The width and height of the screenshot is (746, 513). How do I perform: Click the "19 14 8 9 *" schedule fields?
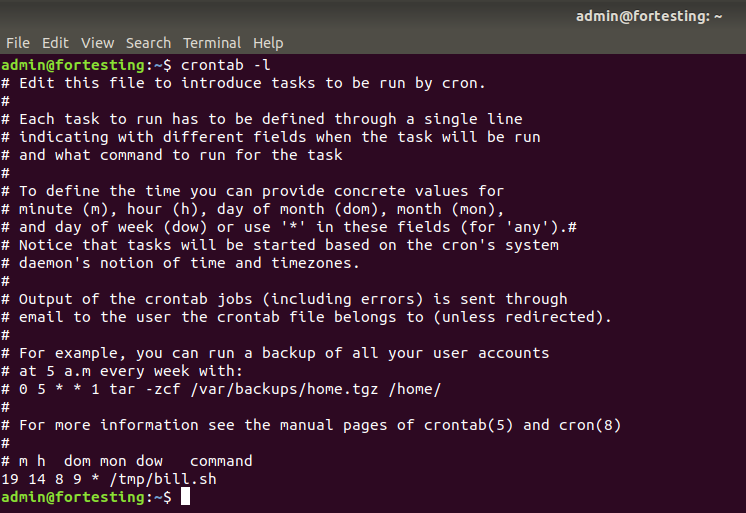[54, 479]
